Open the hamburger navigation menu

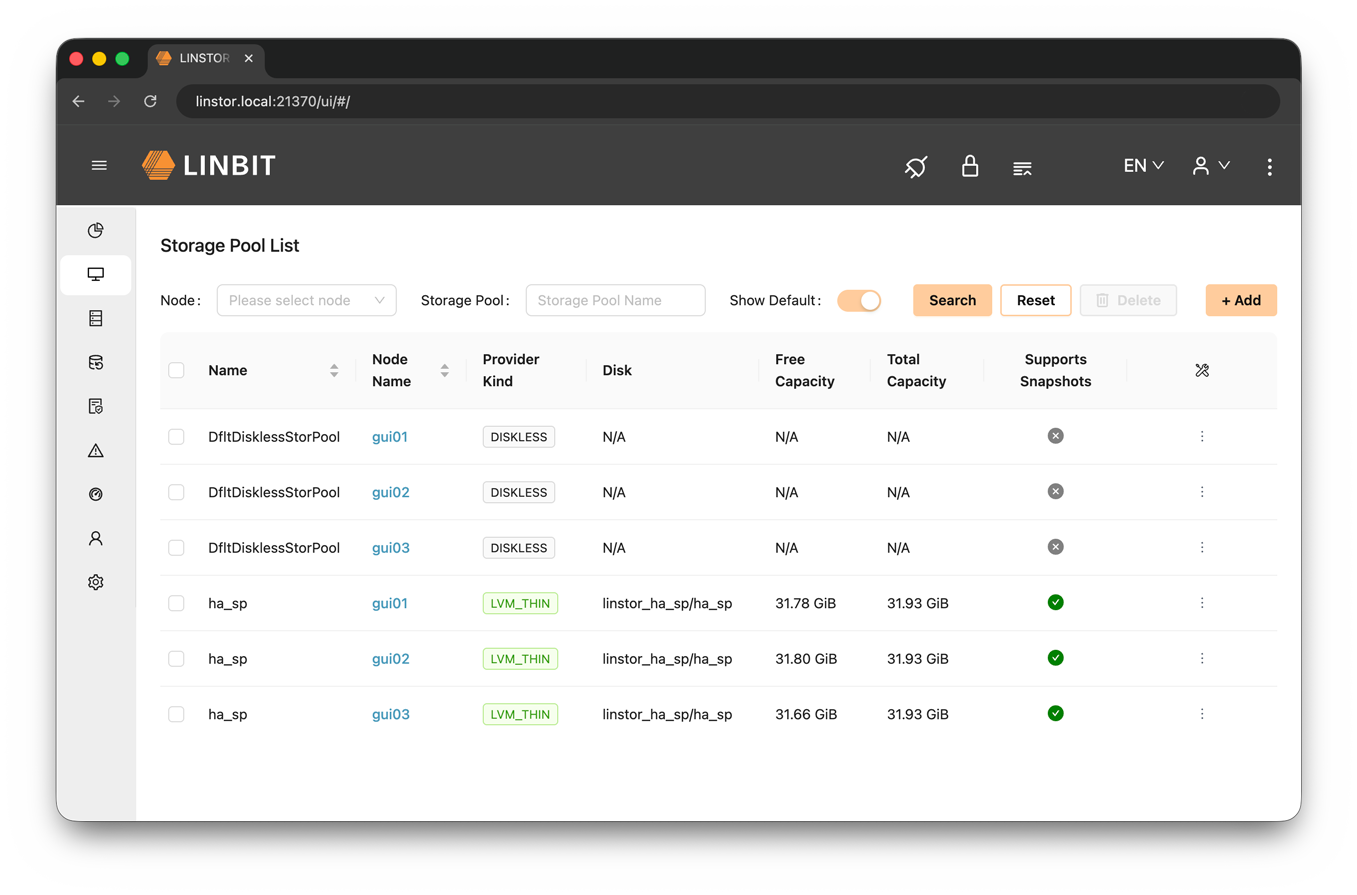click(99, 166)
